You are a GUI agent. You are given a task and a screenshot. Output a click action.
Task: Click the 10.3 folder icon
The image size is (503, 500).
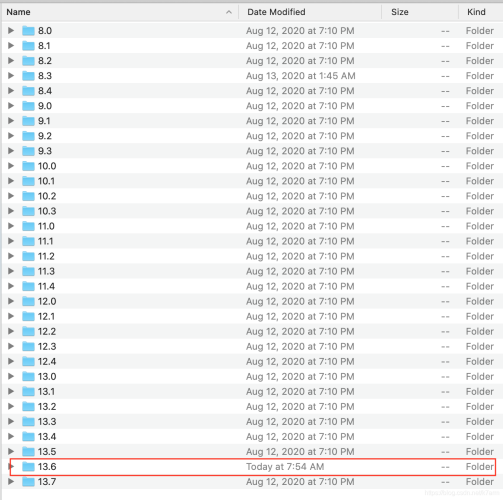click(28, 211)
